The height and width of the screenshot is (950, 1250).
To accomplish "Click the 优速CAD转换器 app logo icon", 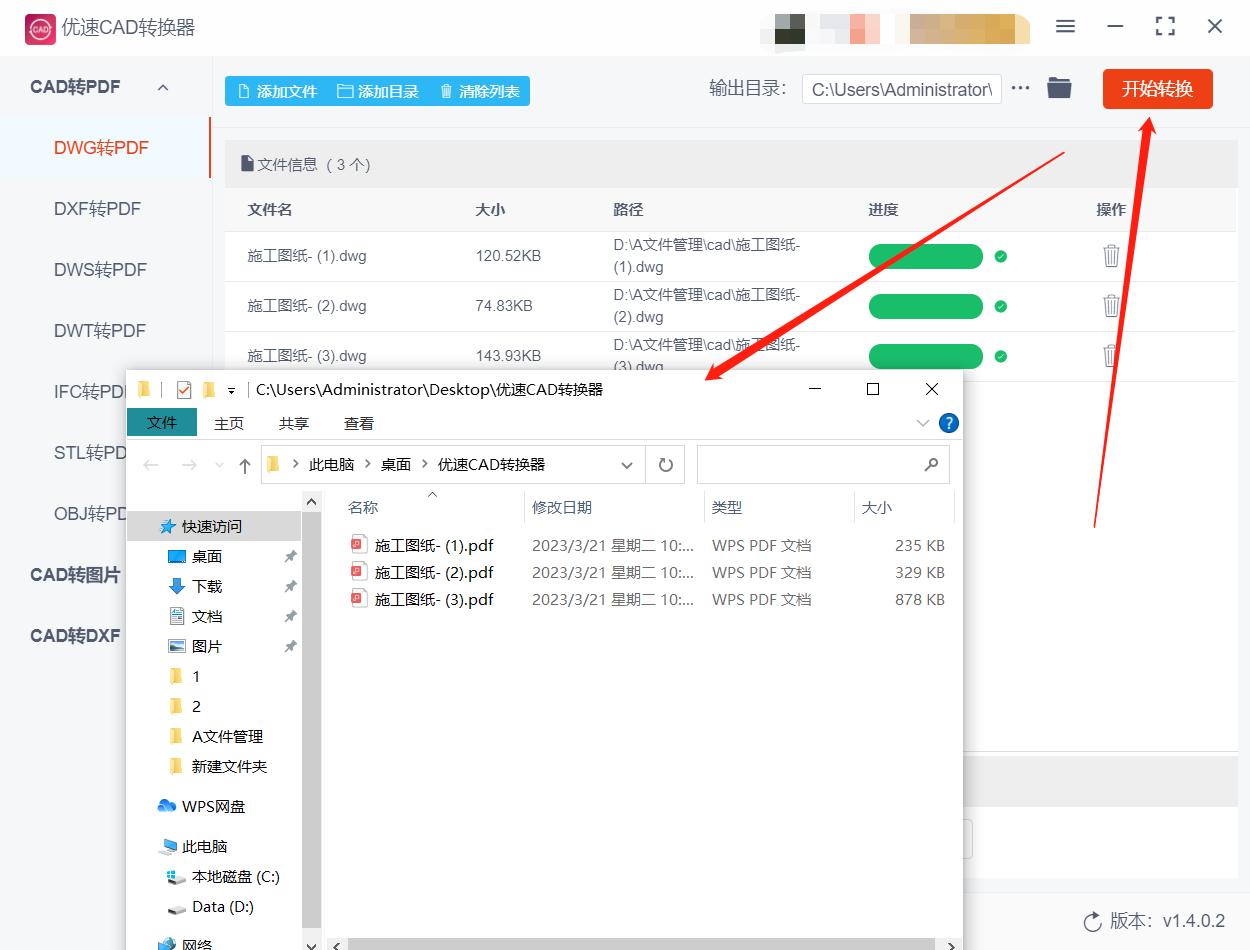I will [x=39, y=27].
